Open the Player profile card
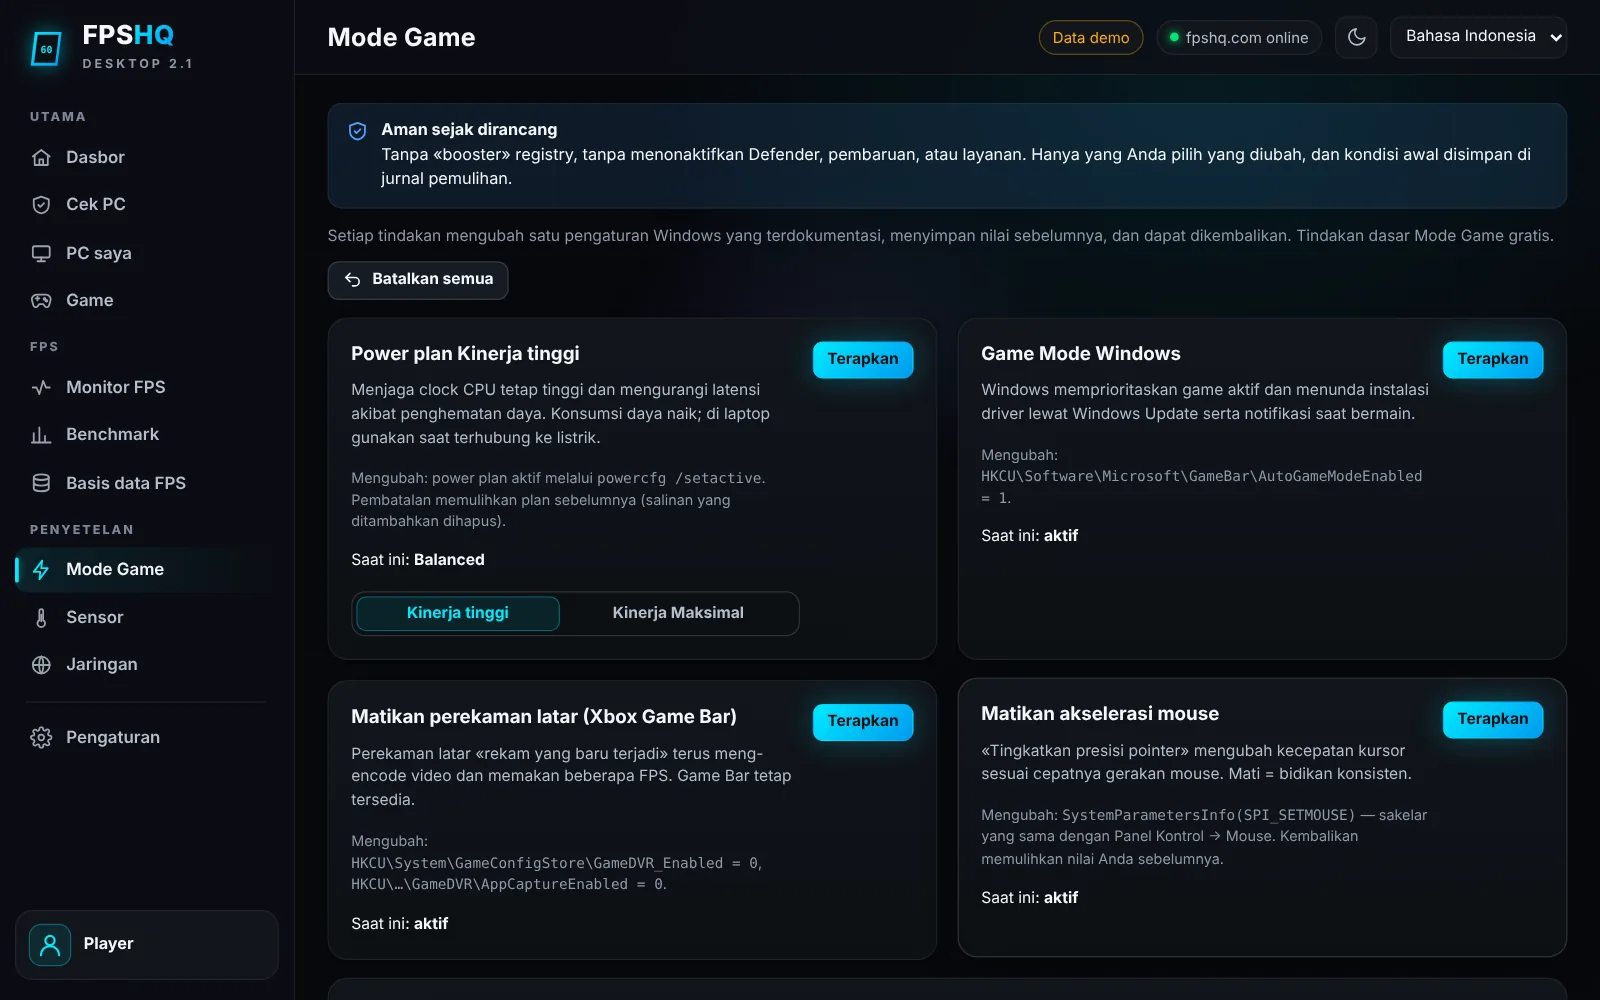 pos(147,944)
